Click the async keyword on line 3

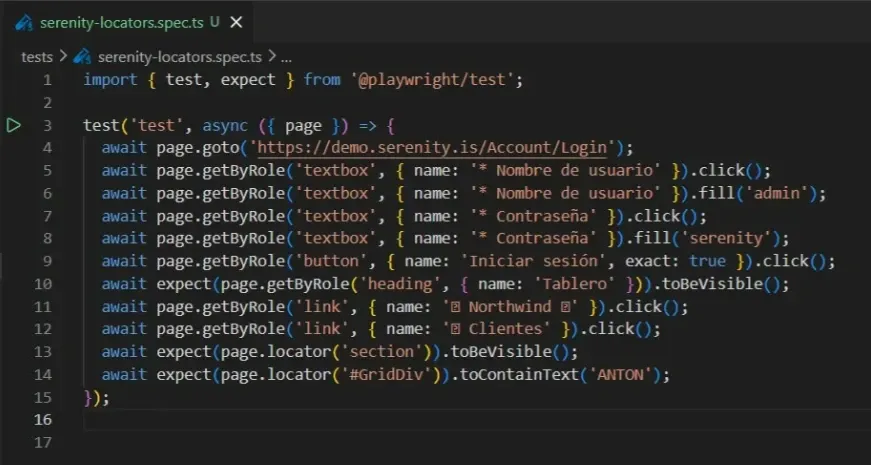pyautogui.click(x=225, y=126)
